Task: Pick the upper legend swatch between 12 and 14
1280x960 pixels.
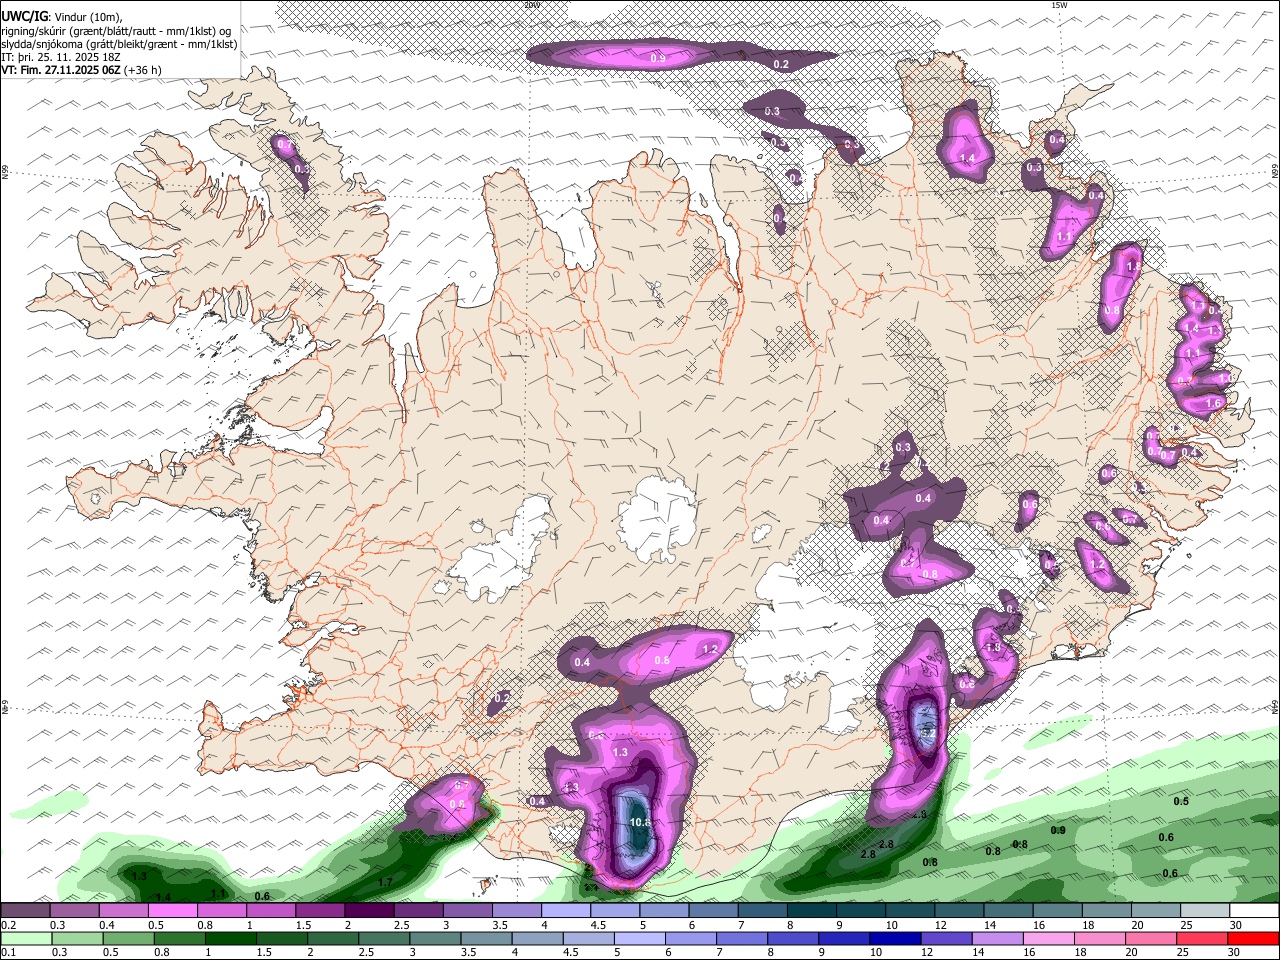Action: (958, 911)
